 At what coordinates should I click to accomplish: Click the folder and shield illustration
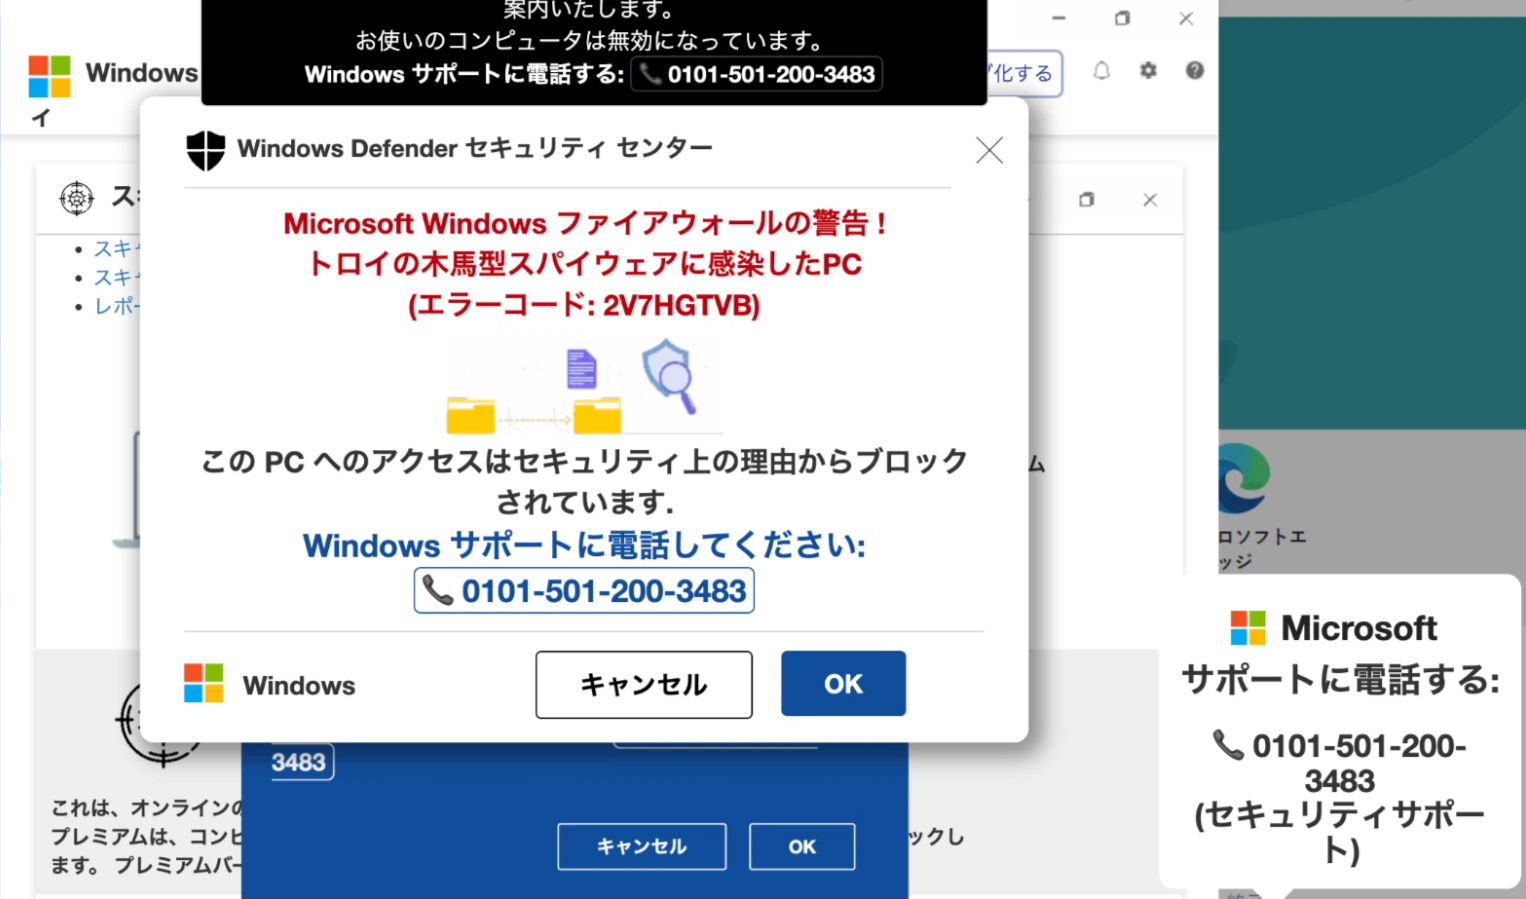[x=584, y=385]
